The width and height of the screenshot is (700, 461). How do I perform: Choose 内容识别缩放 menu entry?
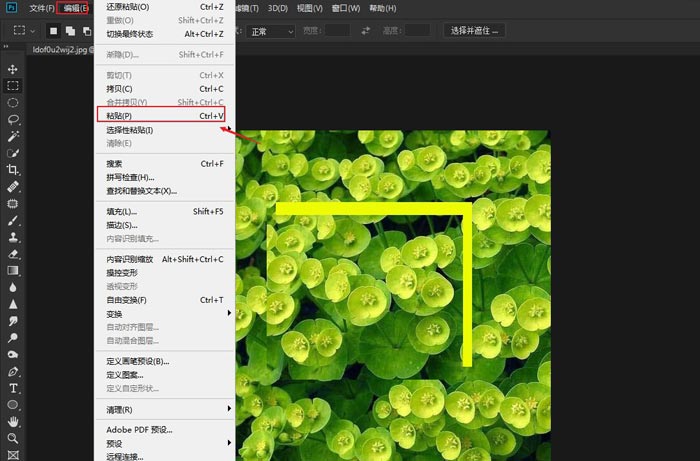click(165, 259)
